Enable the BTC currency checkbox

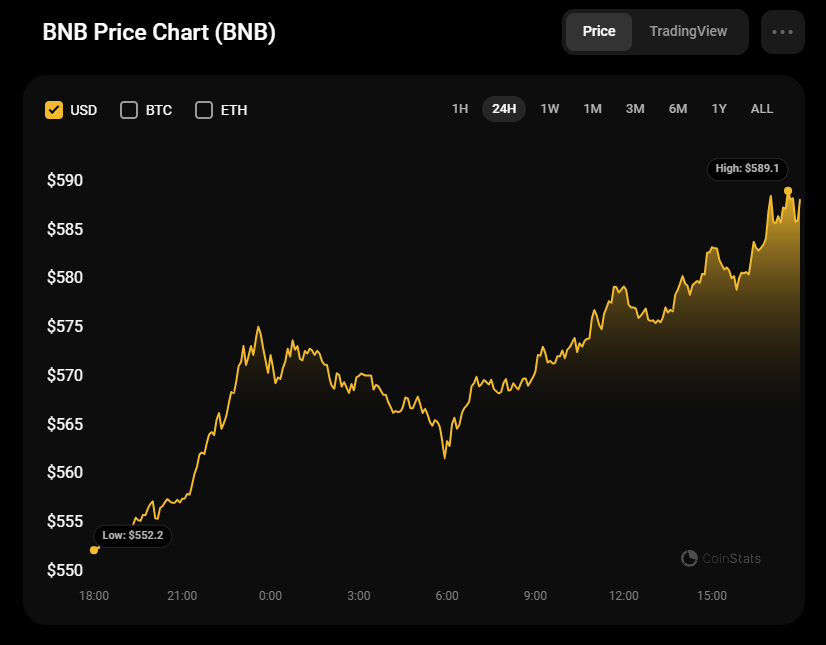(129, 110)
